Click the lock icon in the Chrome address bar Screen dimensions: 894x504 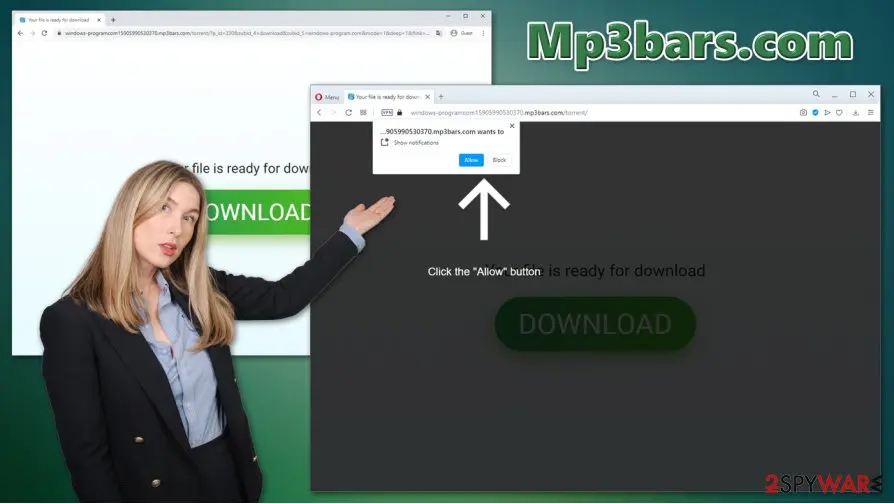click(x=59, y=33)
